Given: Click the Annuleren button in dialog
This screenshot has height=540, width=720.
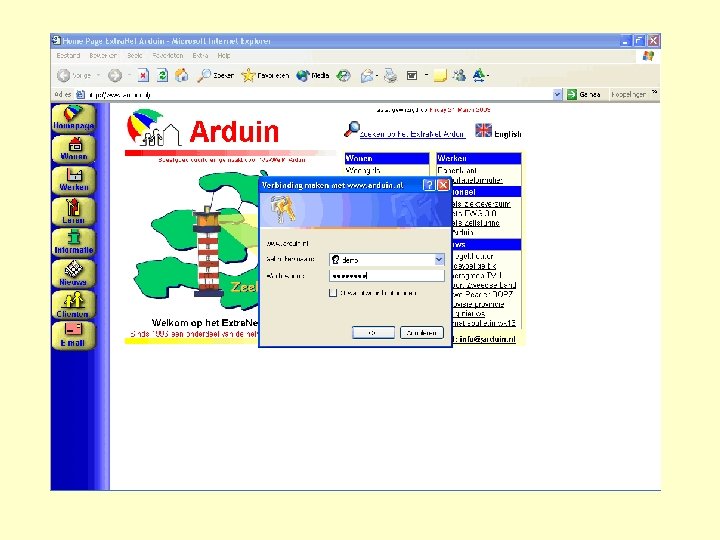Looking at the screenshot, I should (422, 332).
